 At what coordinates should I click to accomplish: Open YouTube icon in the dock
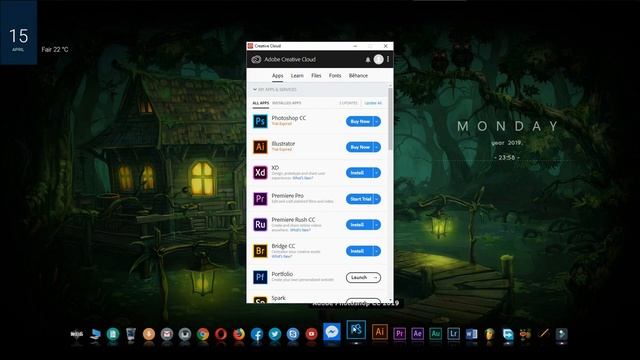pyautogui.click(x=311, y=334)
